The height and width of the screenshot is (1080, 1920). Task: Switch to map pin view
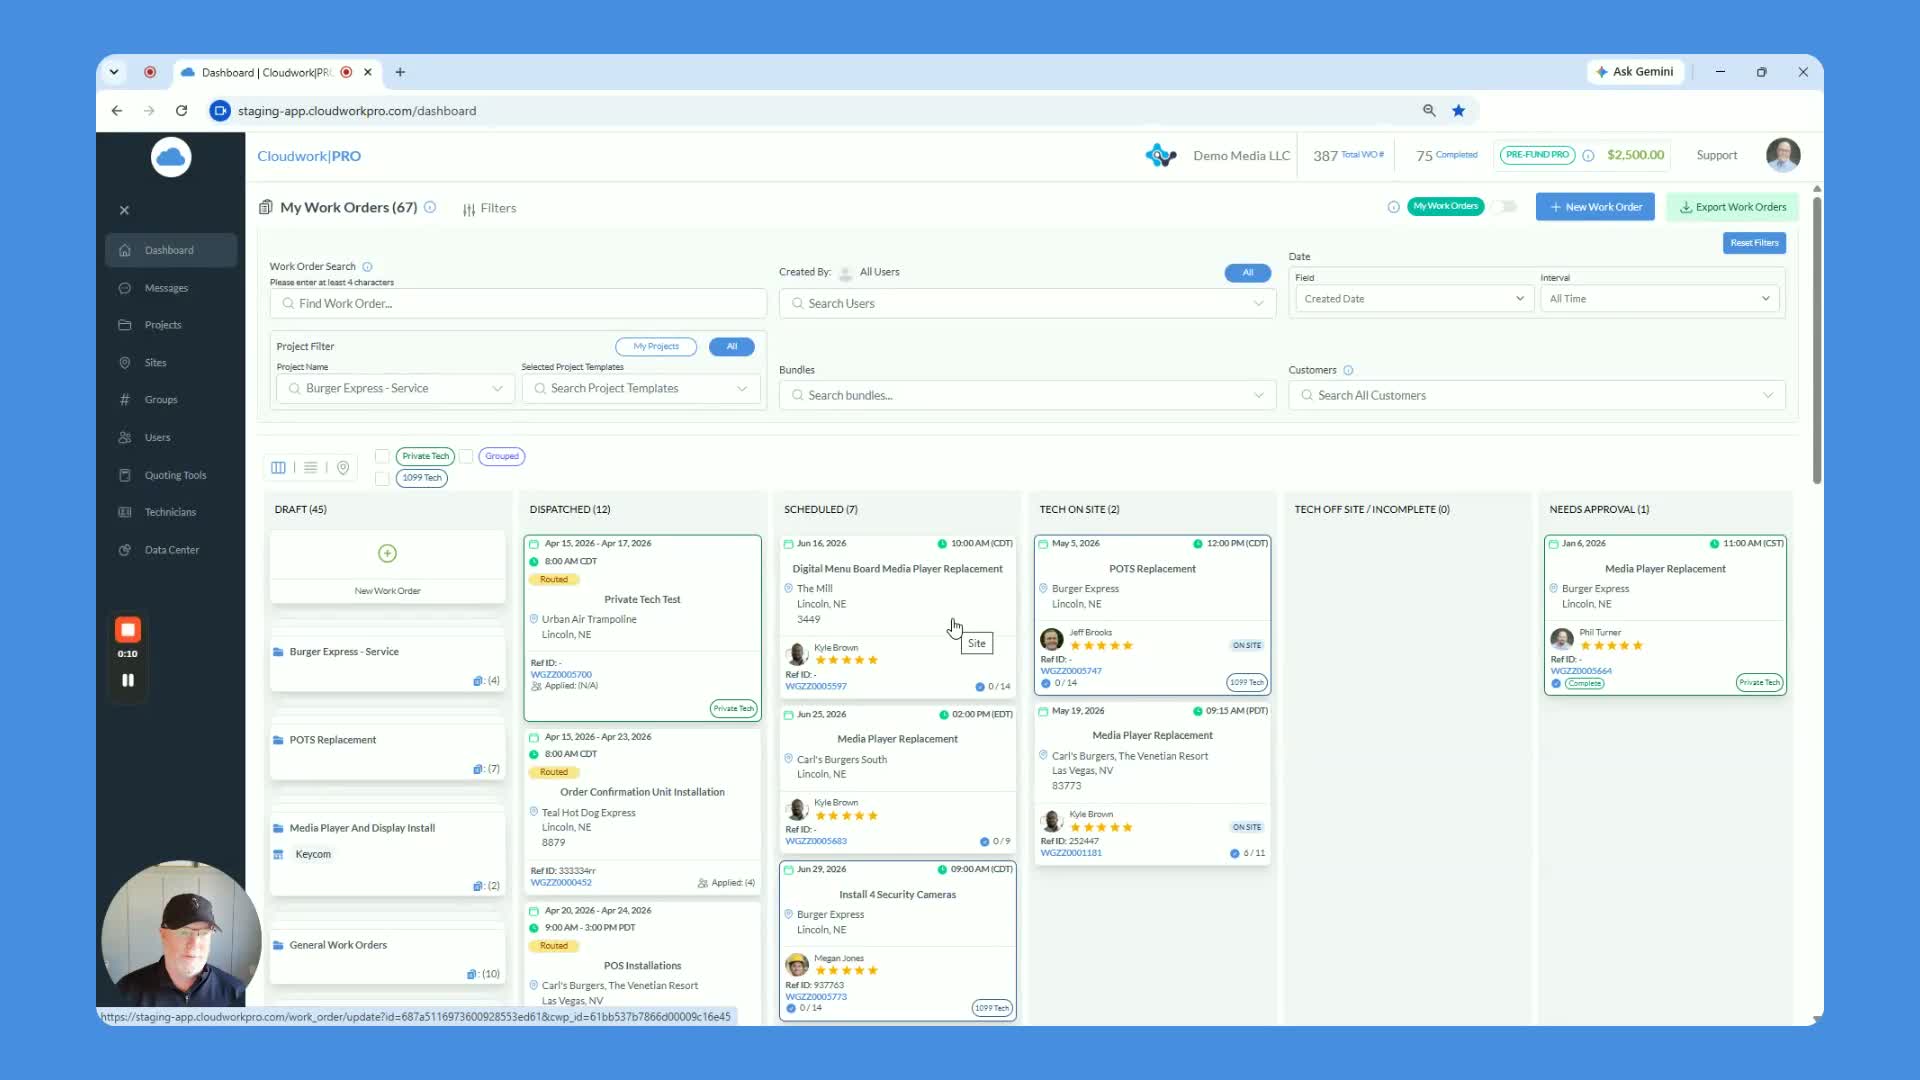[x=343, y=467]
